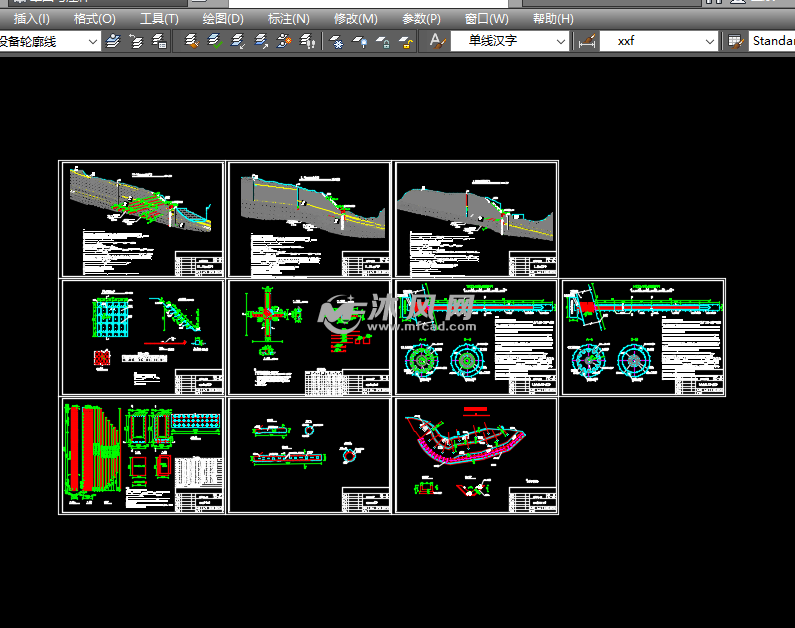Open the Dimension Style brush icon
Viewport: 795px width, 628px height.
point(587,41)
